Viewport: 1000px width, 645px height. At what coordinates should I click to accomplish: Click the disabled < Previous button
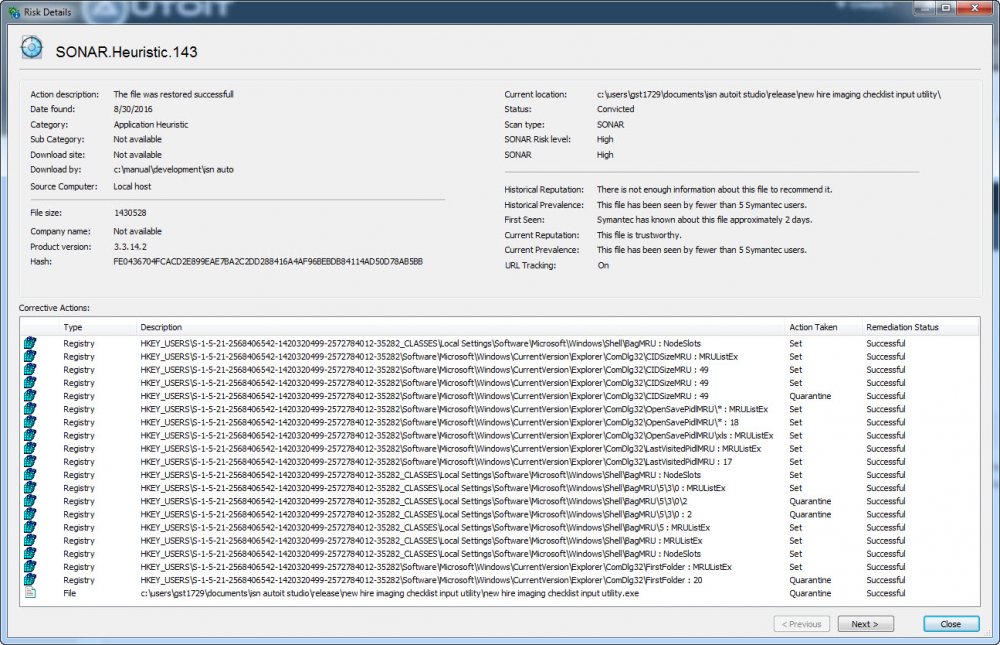tap(802, 624)
